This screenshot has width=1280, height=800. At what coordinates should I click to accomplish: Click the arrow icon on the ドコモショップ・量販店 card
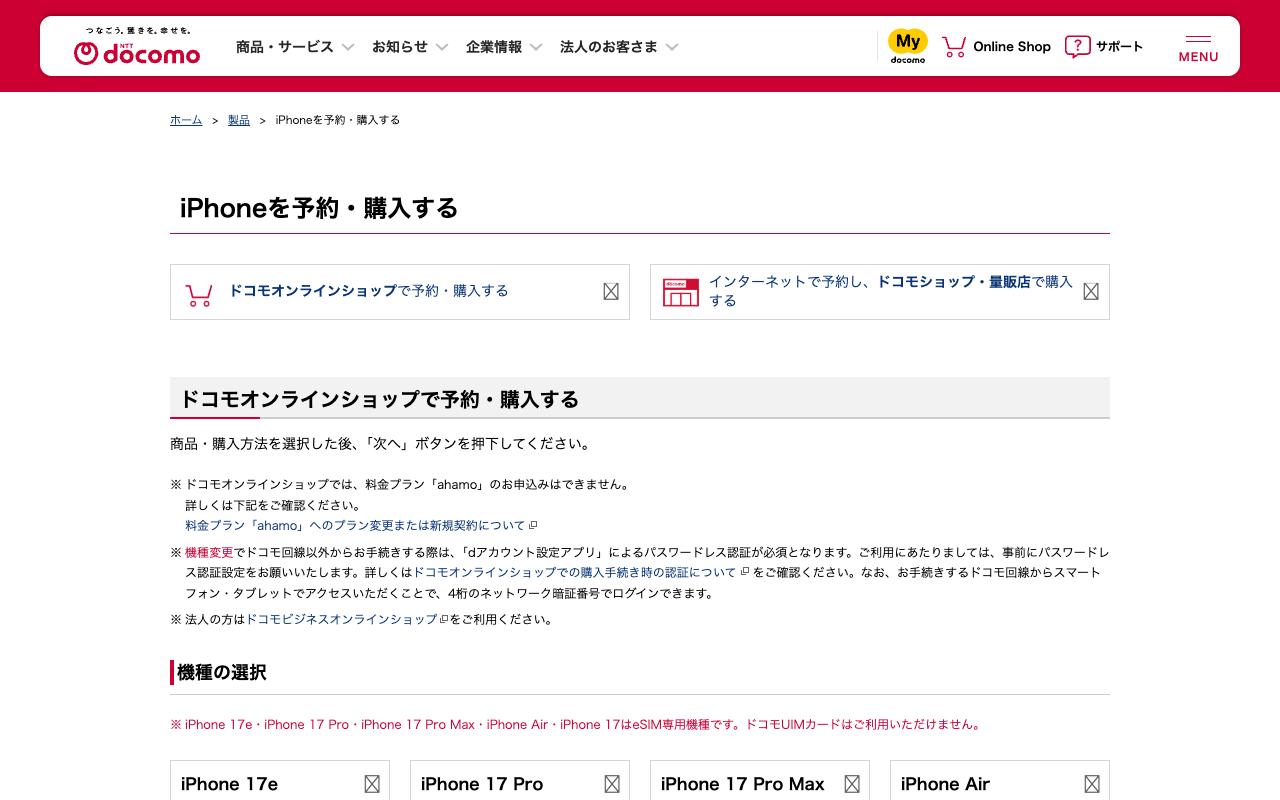pyautogui.click(x=1091, y=291)
